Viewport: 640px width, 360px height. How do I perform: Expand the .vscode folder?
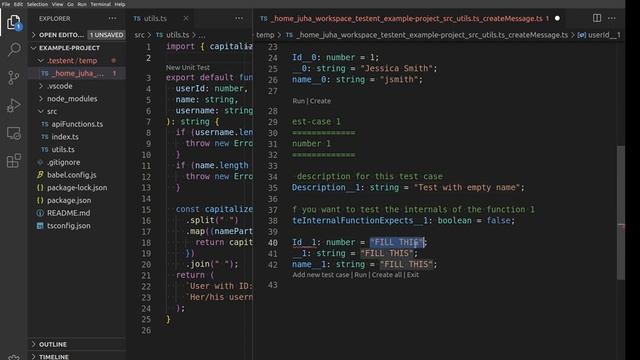coord(60,86)
